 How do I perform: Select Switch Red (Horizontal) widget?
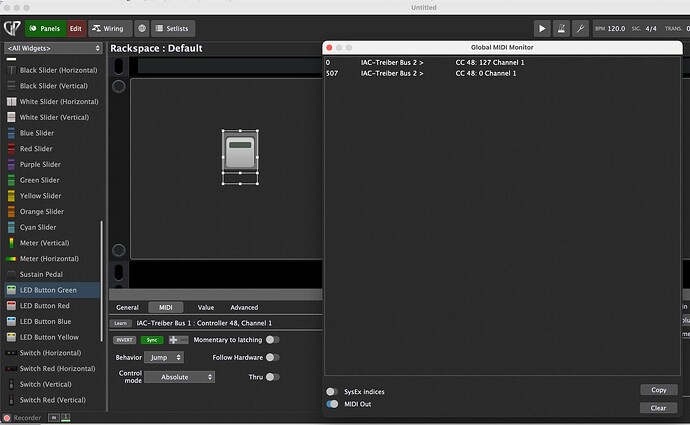[52, 369]
